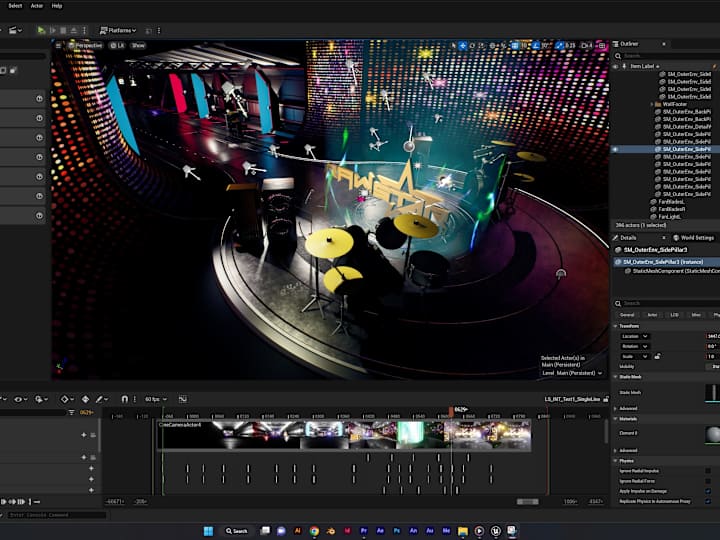Open Blender from the taskbar
Image resolution: width=720 pixels, height=540 pixels.
(x=331, y=531)
